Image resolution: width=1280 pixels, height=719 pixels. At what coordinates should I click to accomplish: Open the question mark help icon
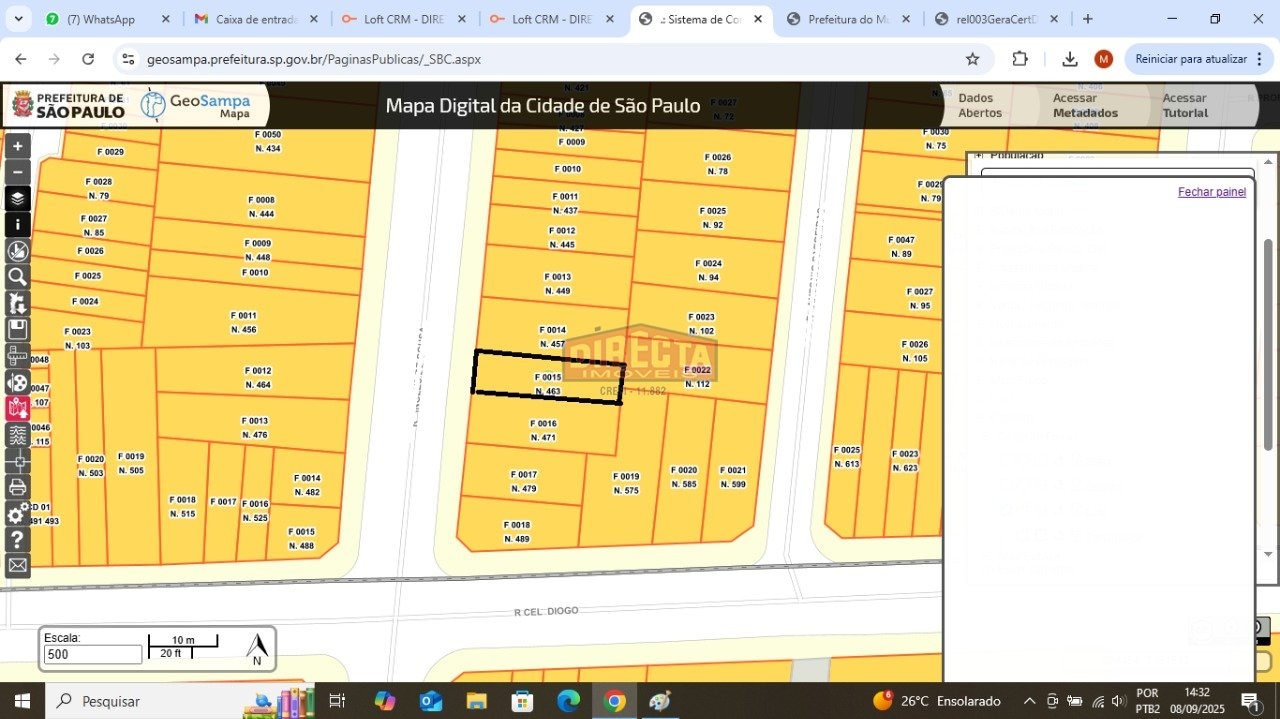17,540
